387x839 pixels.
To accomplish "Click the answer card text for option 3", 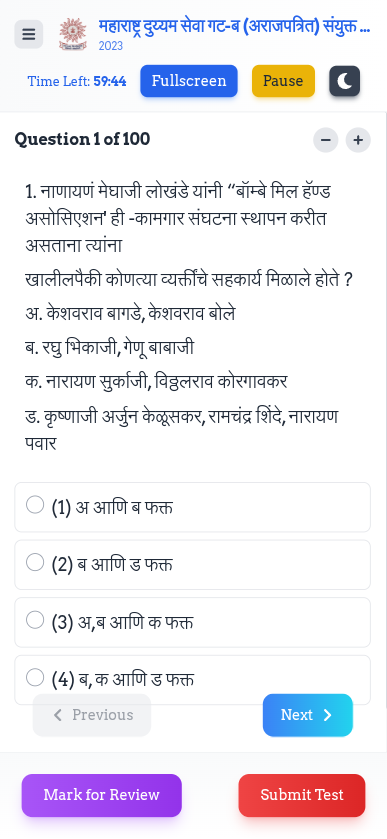I will [123, 623].
